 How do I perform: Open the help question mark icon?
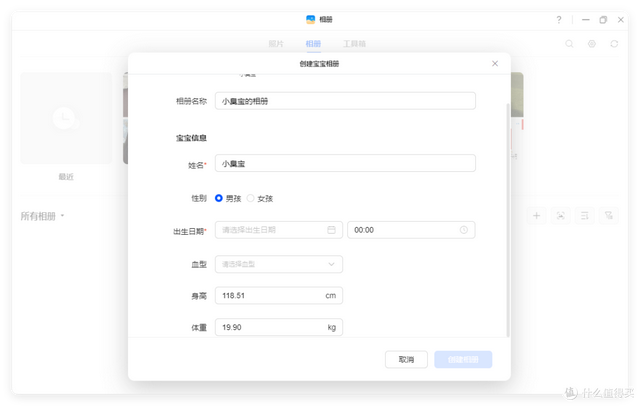tap(559, 20)
